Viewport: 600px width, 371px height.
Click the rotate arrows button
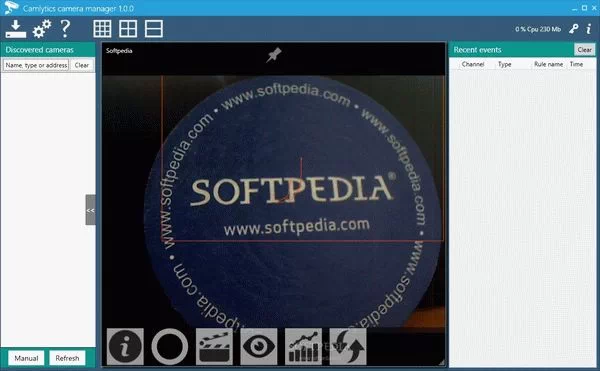[348, 347]
